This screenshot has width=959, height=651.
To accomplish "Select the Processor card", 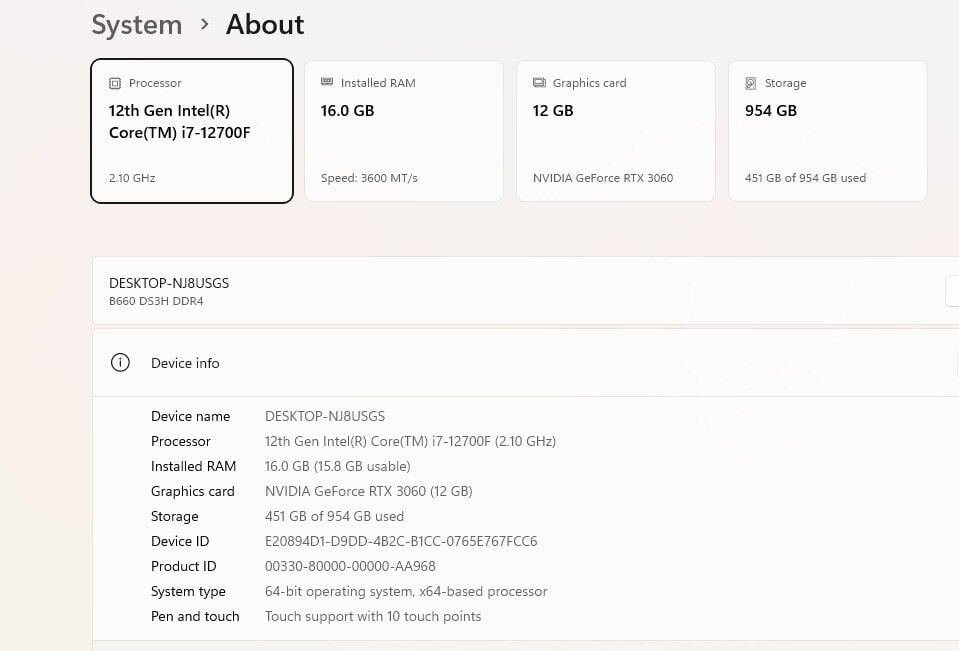I will tap(192, 131).
